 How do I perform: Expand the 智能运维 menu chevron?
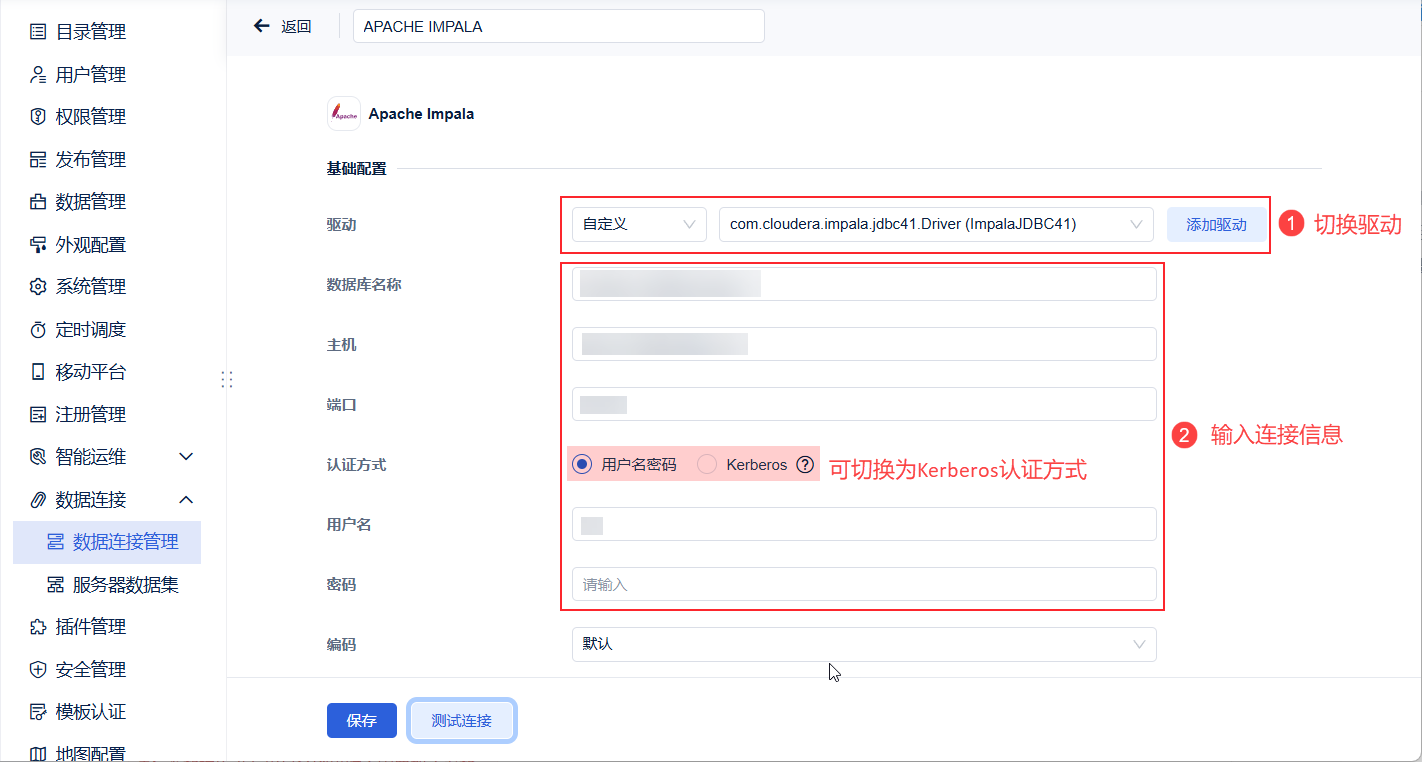click(186, 457)
